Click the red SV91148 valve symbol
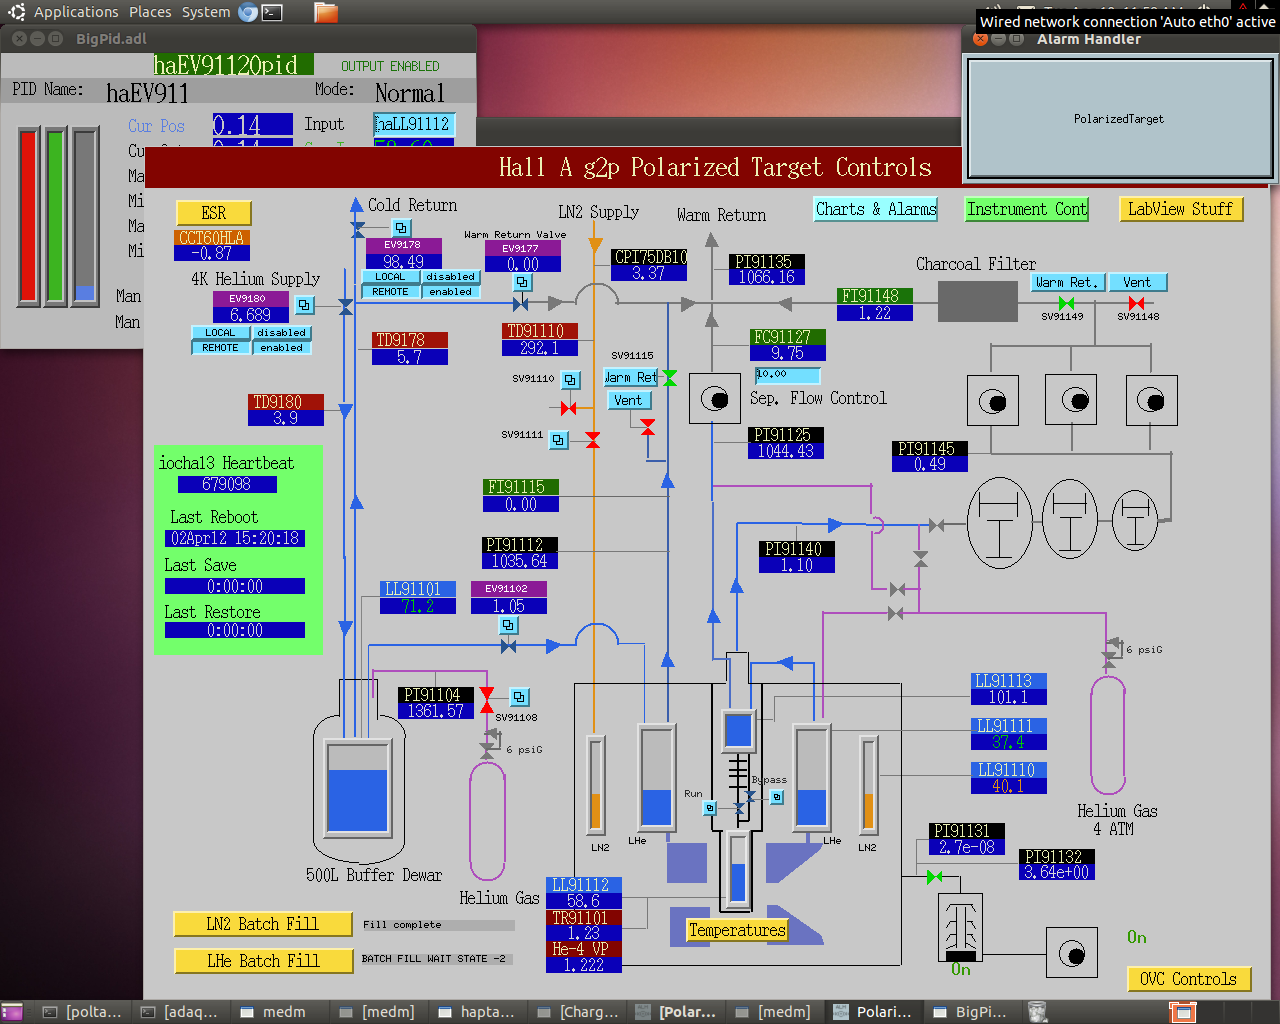This screenshot has height=1024, width=1280. [x=1136, y=303]
